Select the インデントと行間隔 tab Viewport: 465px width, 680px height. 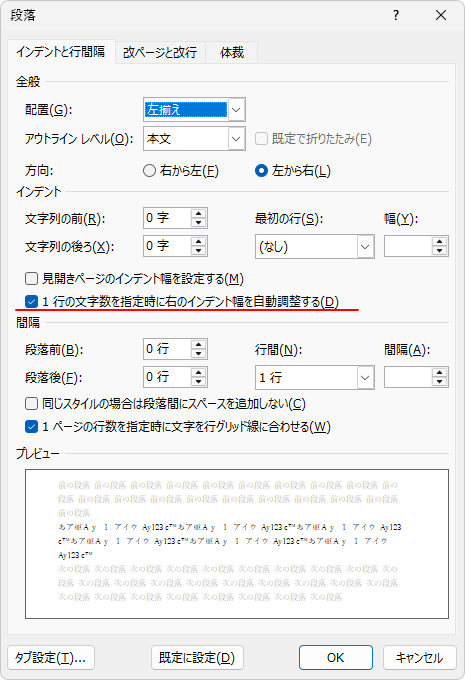click(x=61, y=52)
